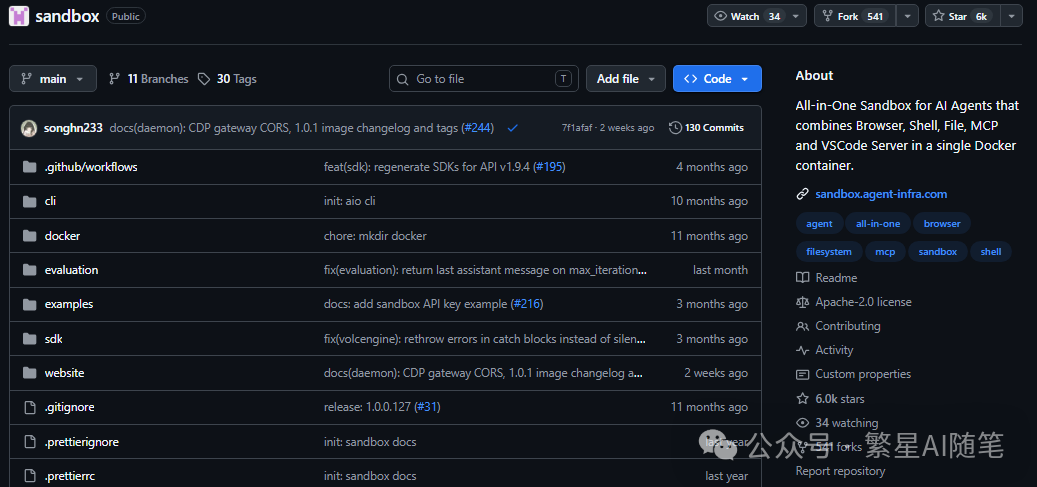Viewport: 1037px width, 487px height.
Task: Click the sandbox repository avatar icon
Action: [19, 16]
